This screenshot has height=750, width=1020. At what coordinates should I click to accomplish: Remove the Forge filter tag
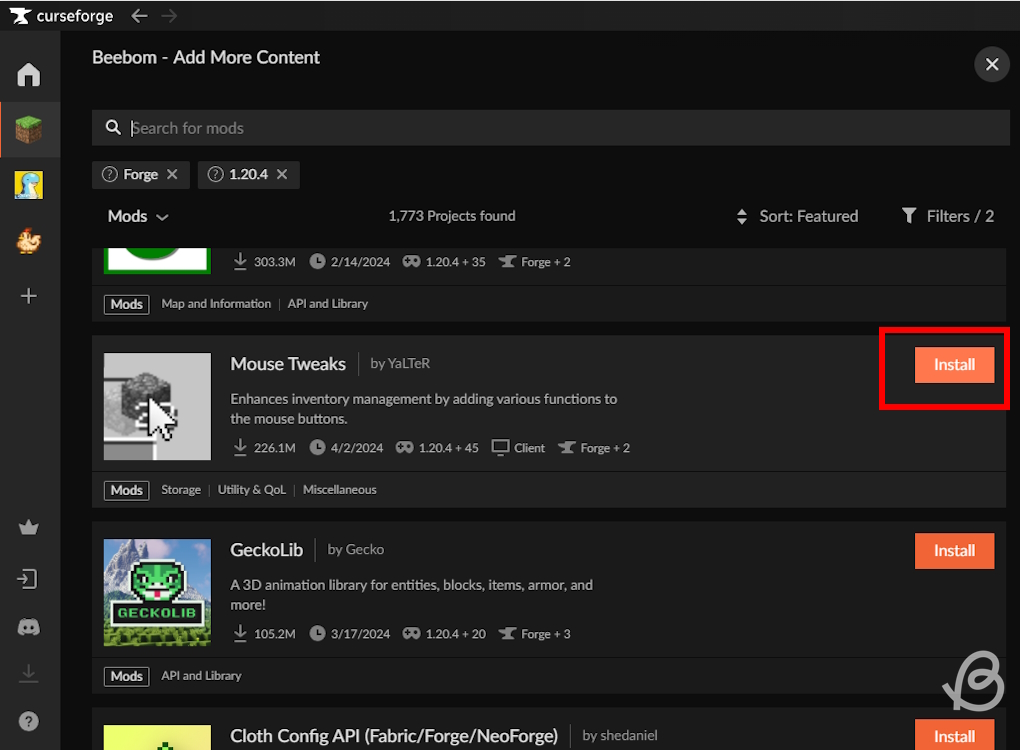click(x=172, y=174)
